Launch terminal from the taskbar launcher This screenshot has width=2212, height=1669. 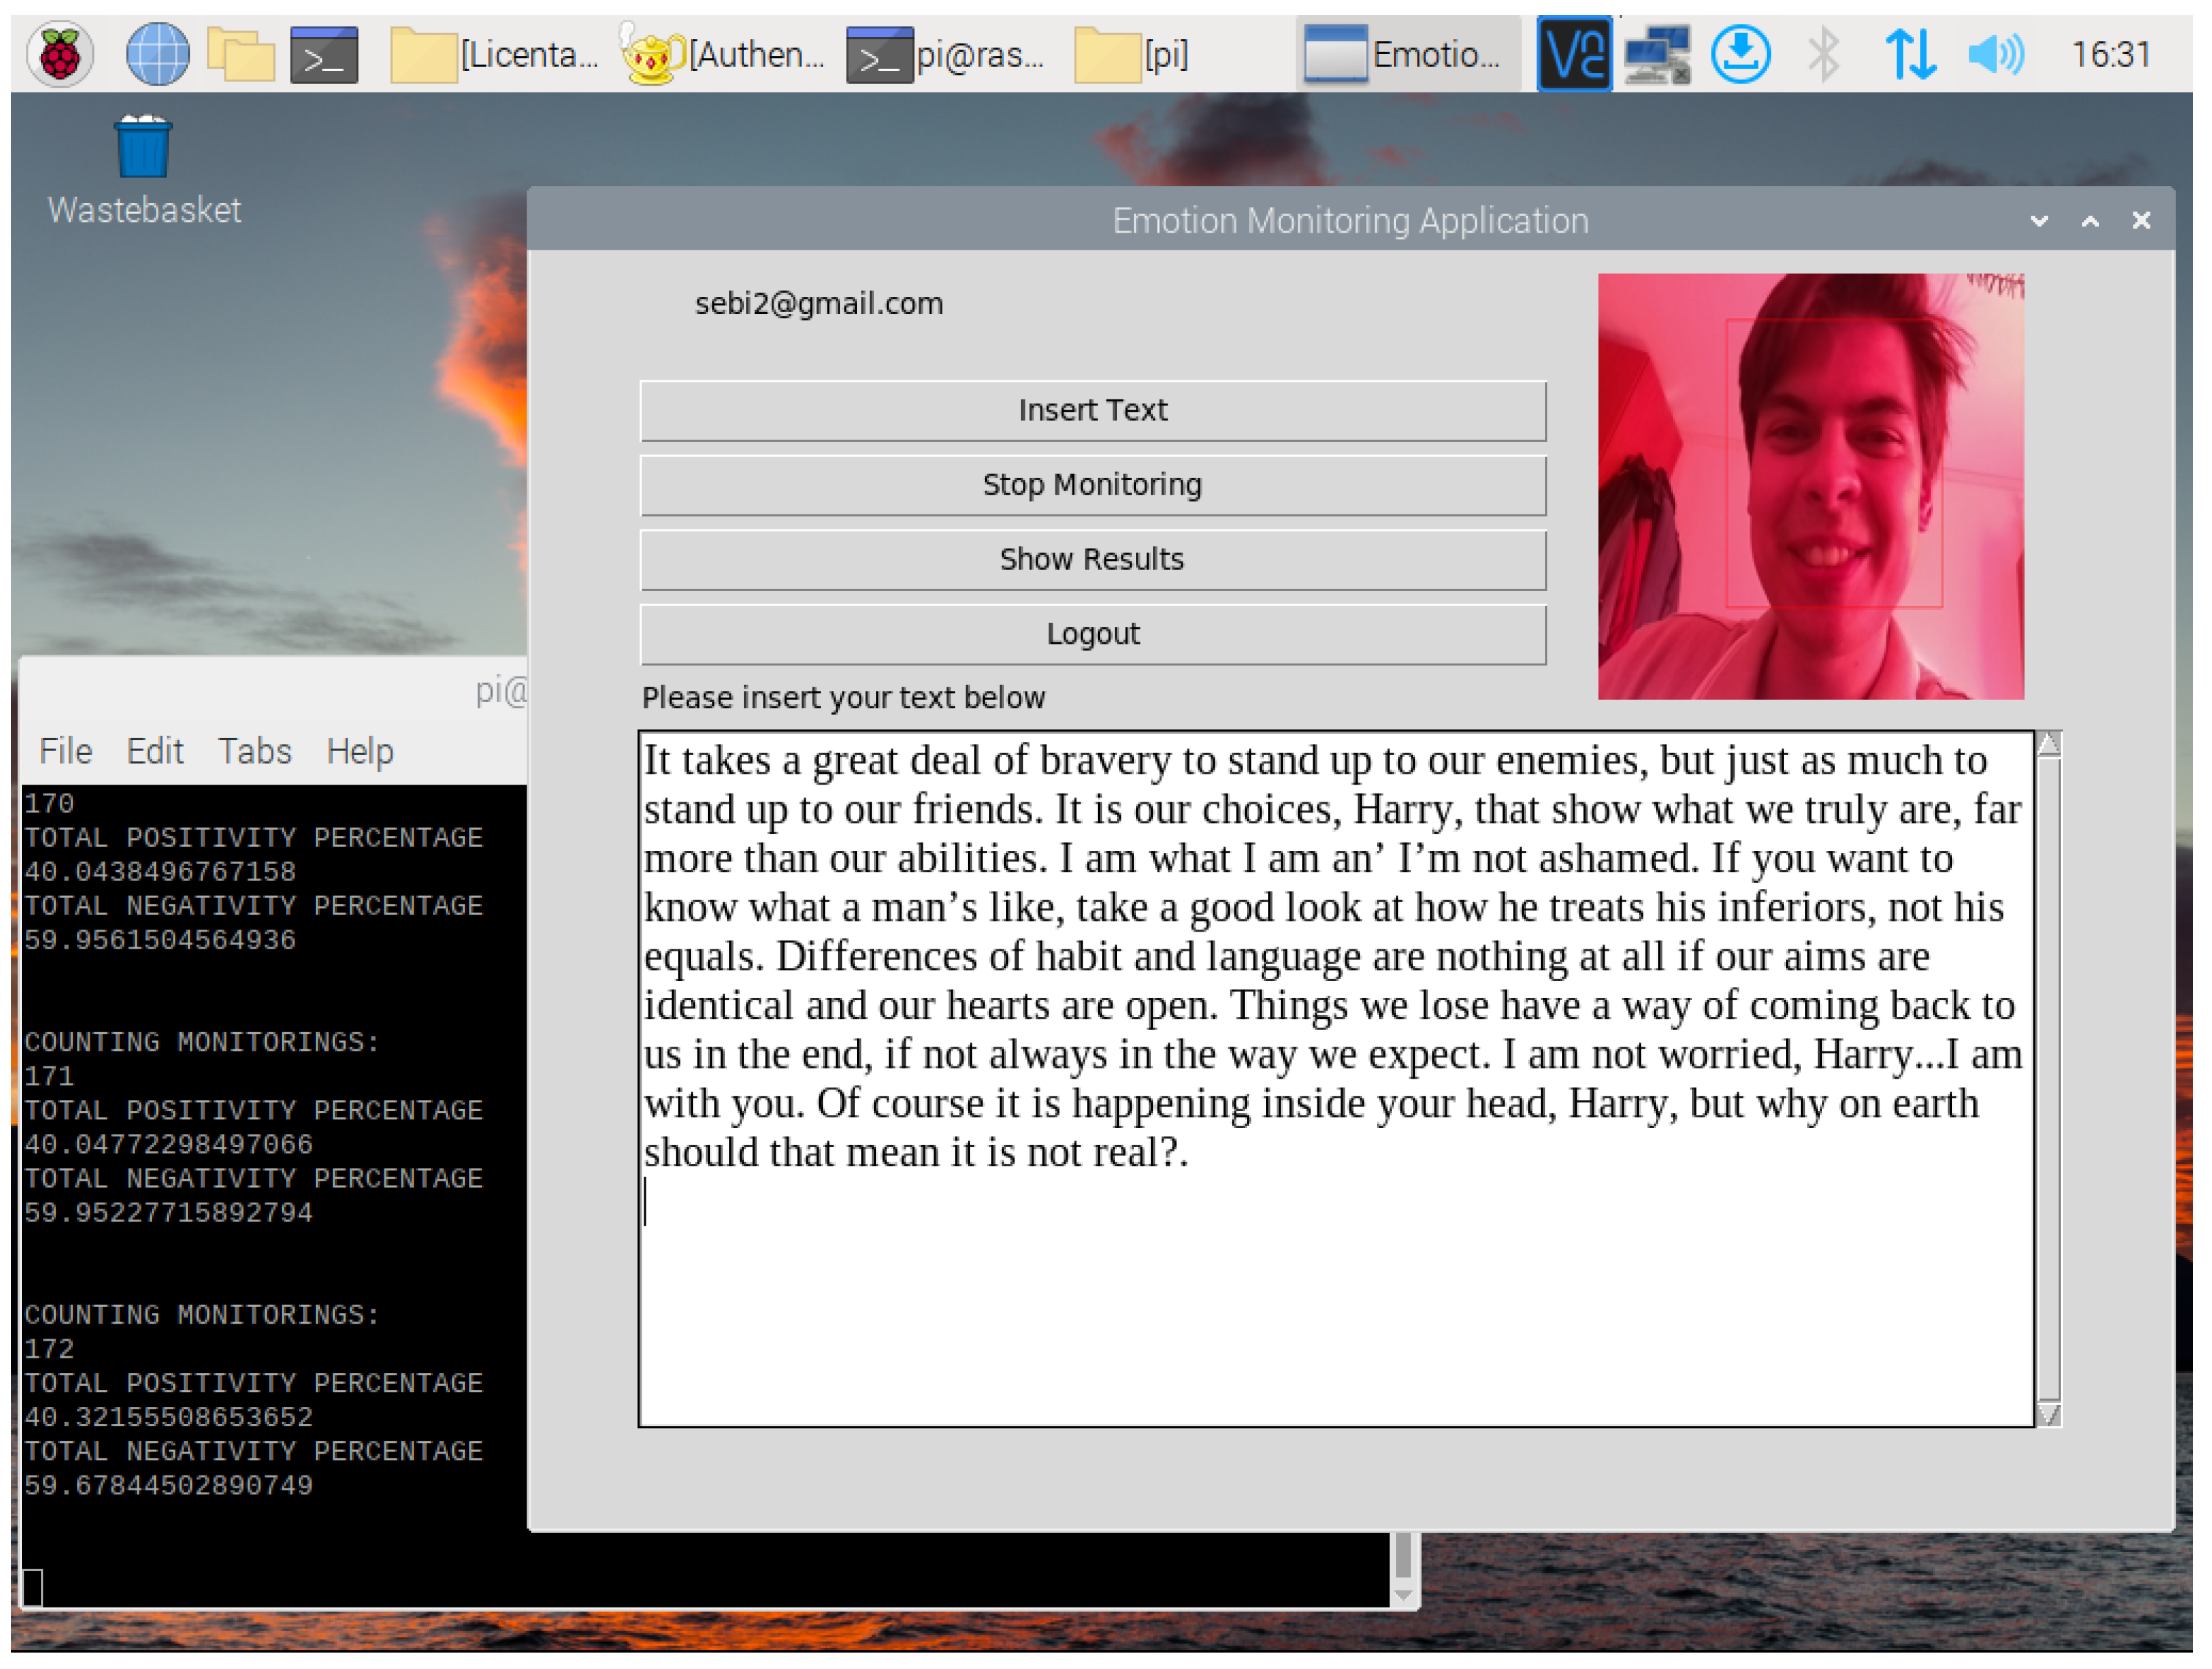324,54
